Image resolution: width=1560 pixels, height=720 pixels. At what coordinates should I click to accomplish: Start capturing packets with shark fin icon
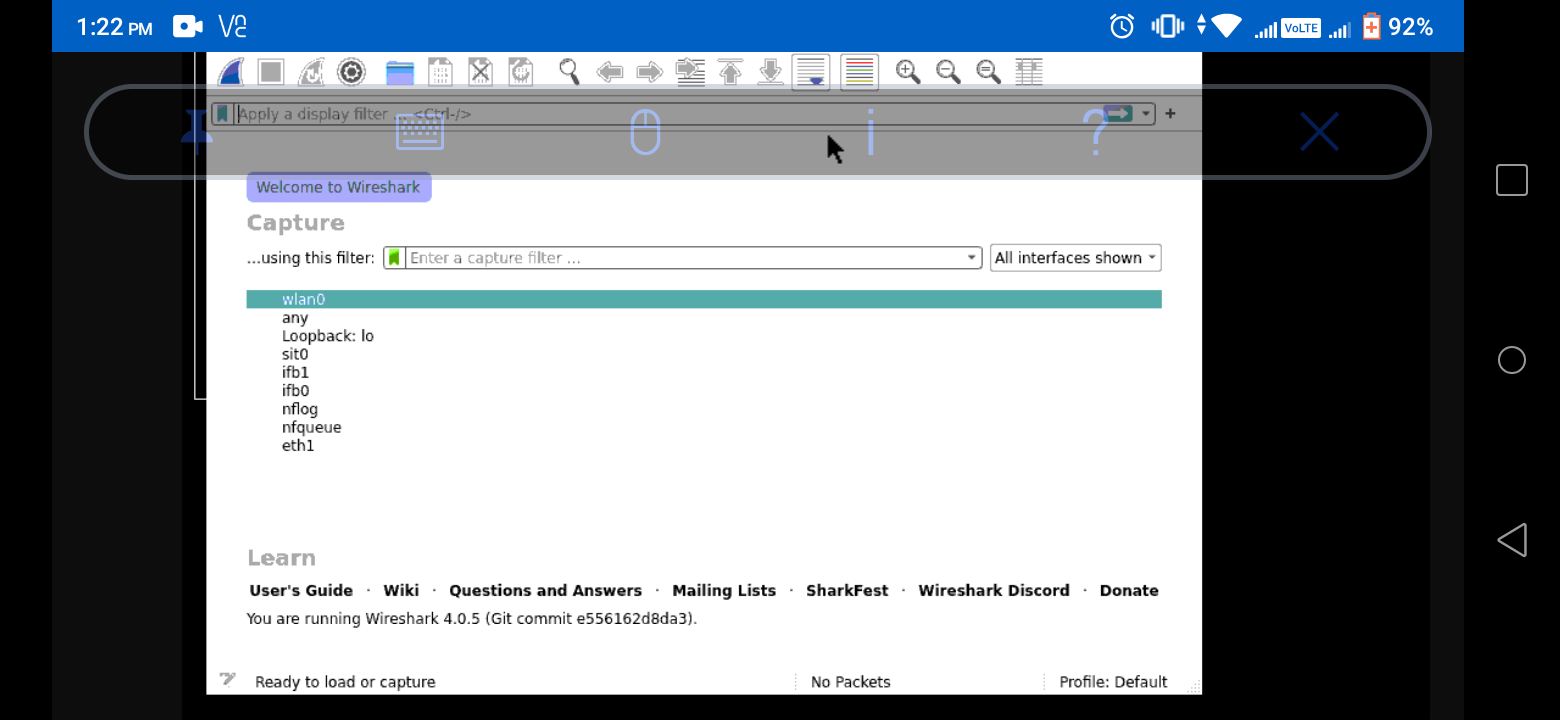coord(231,72)
